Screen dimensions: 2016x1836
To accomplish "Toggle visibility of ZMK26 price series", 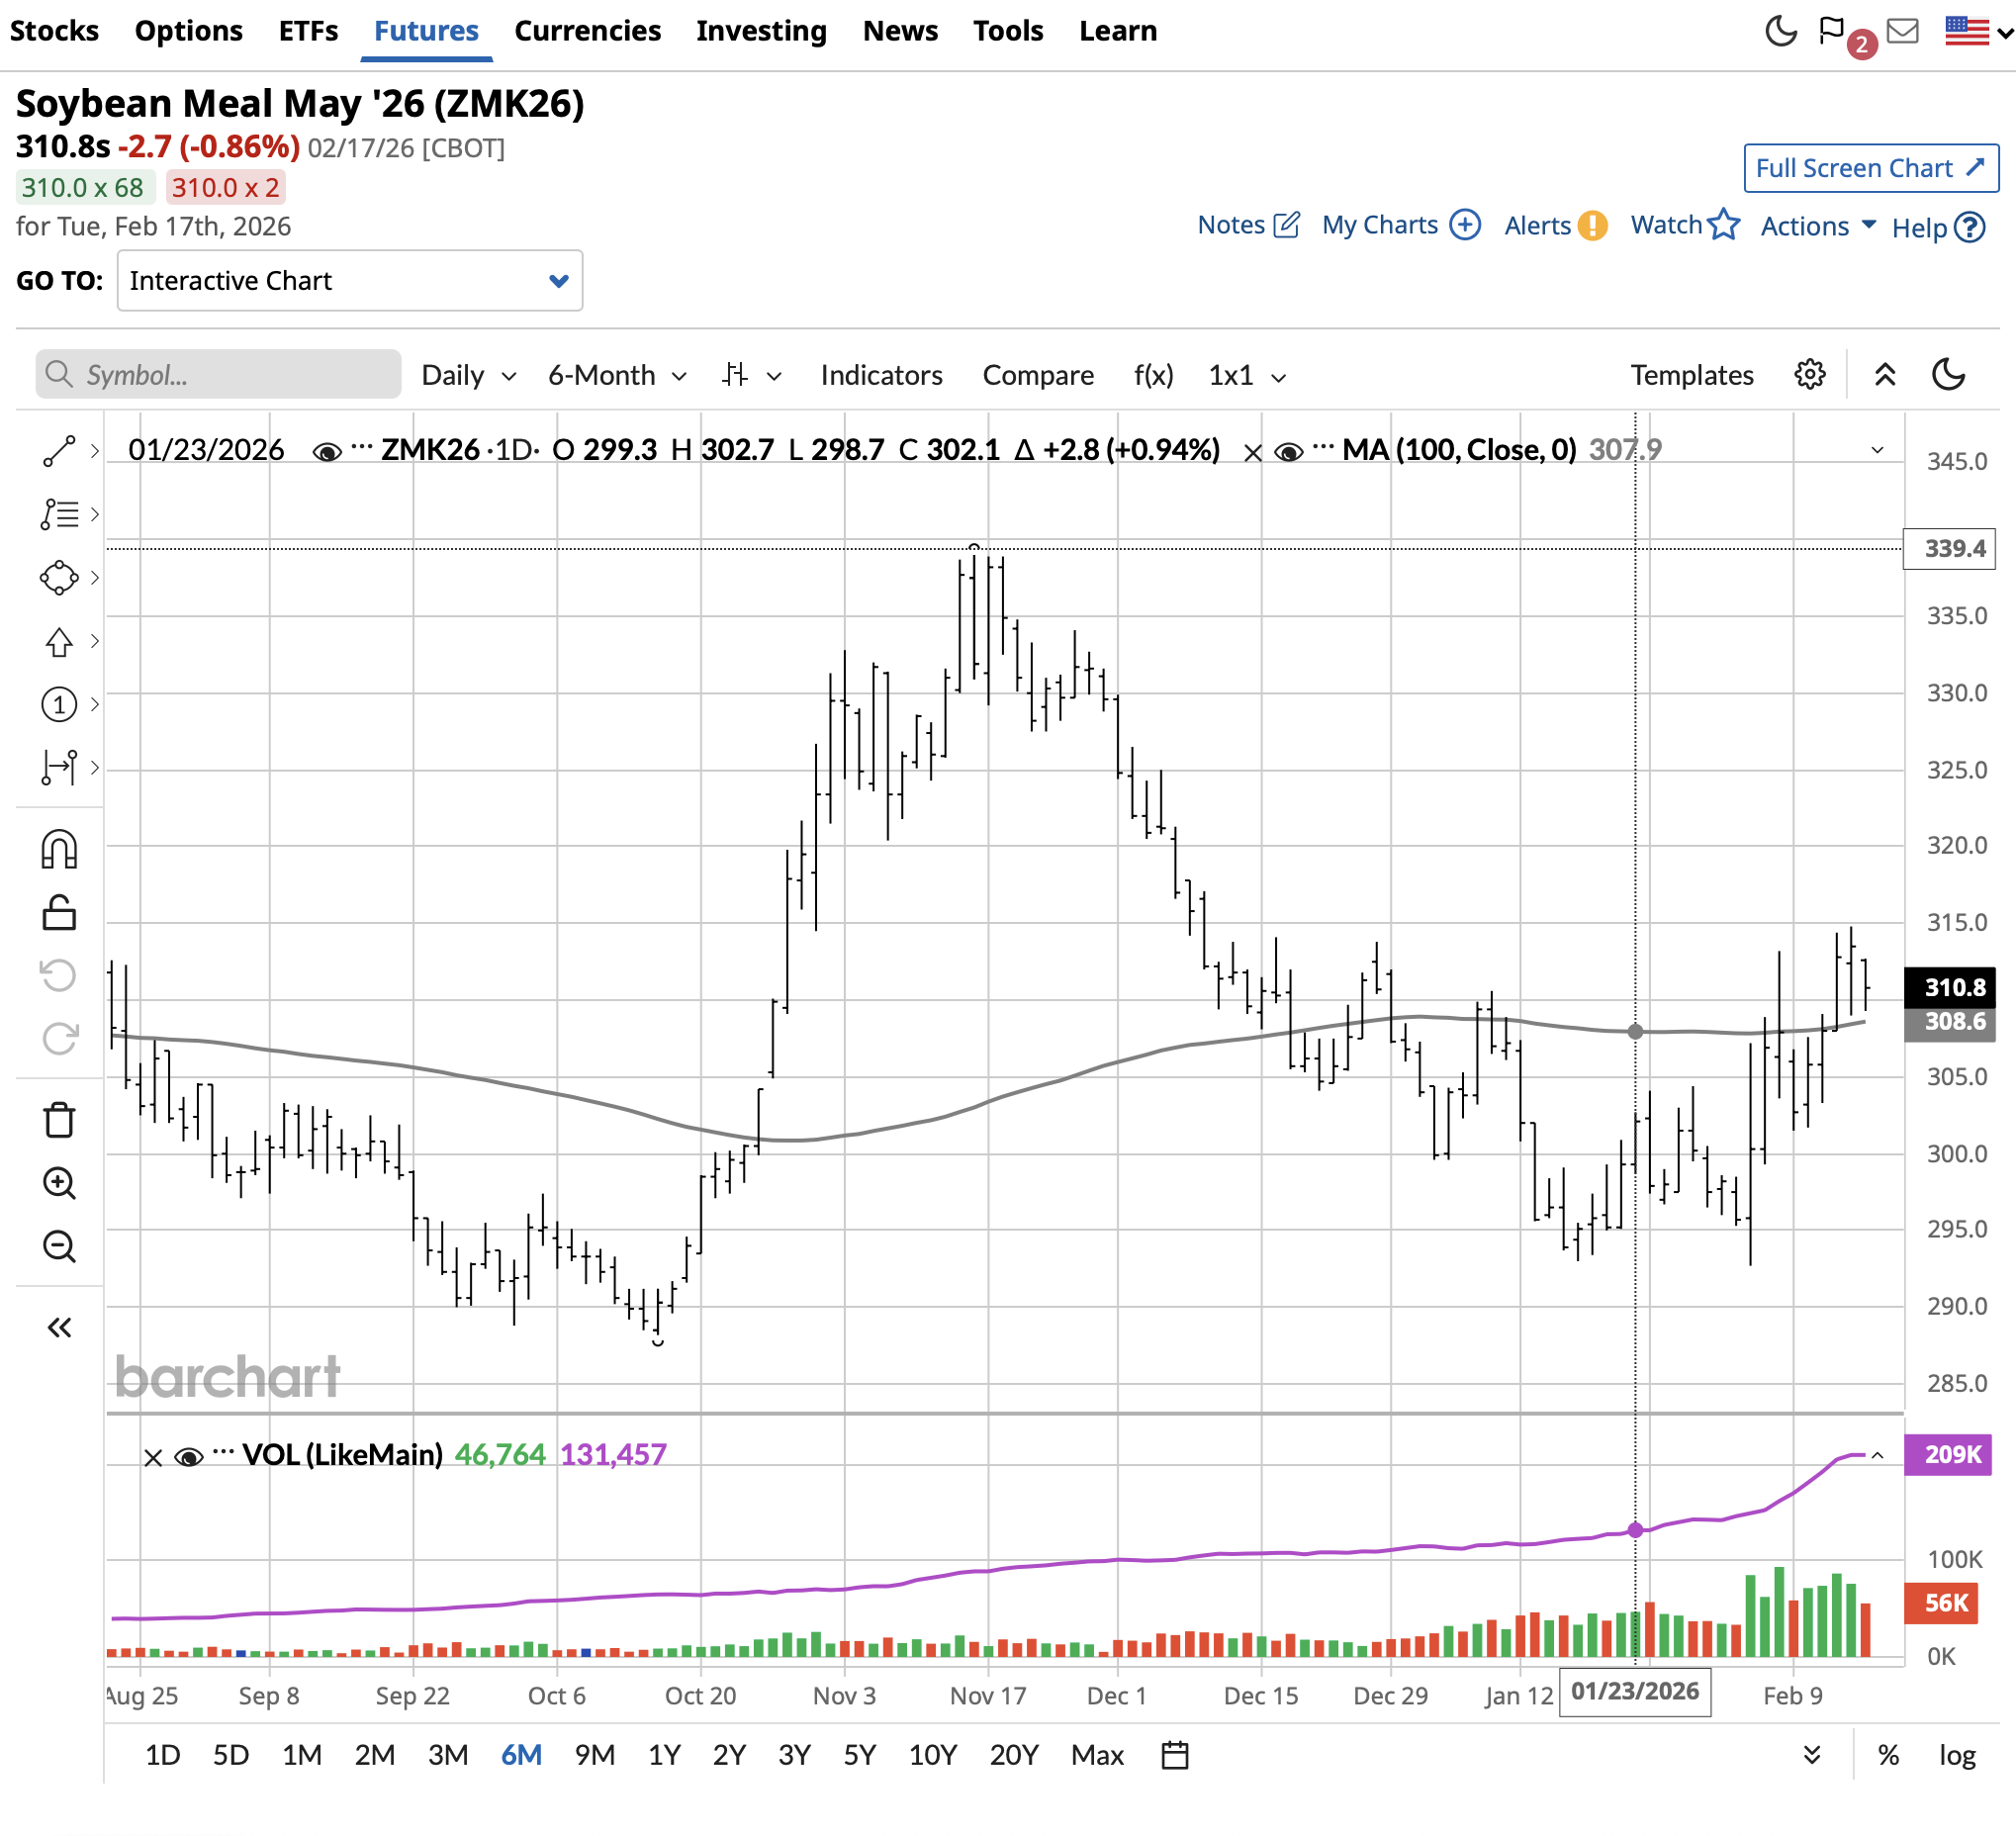I will (x=326, y=452).
